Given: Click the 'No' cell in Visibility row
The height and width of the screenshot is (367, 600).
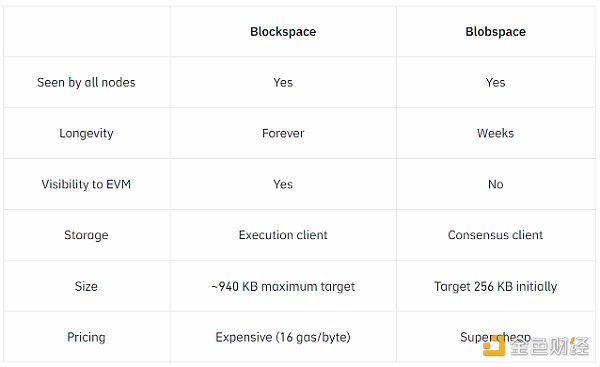Looking at the screenshot, I should point(496,184).
